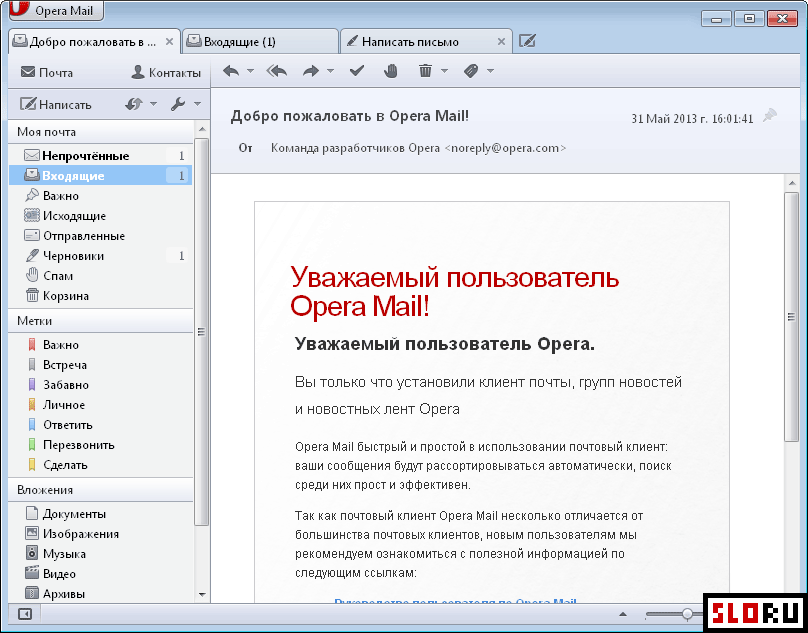
Task: Open Документы attachments view
Action: (x=100, y=514)
